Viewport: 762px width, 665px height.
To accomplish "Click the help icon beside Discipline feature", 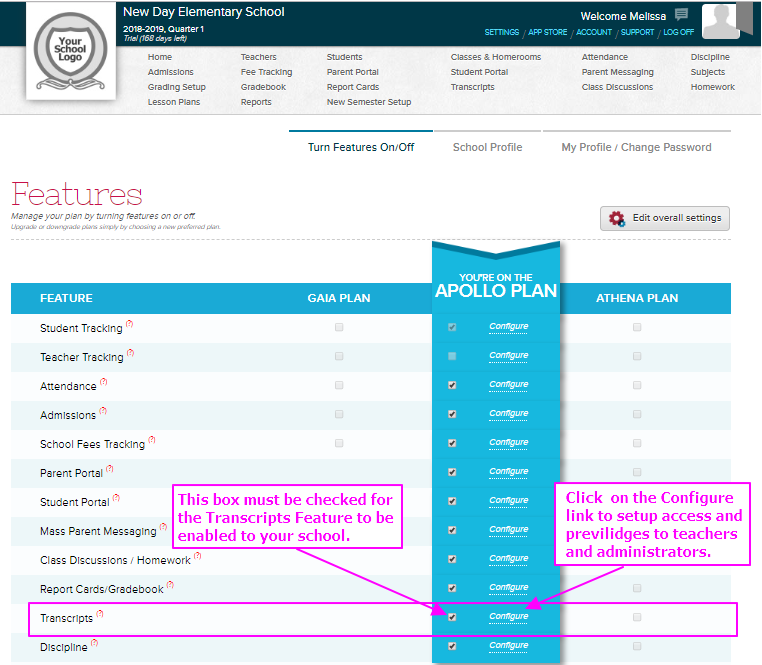I will 94,643.
